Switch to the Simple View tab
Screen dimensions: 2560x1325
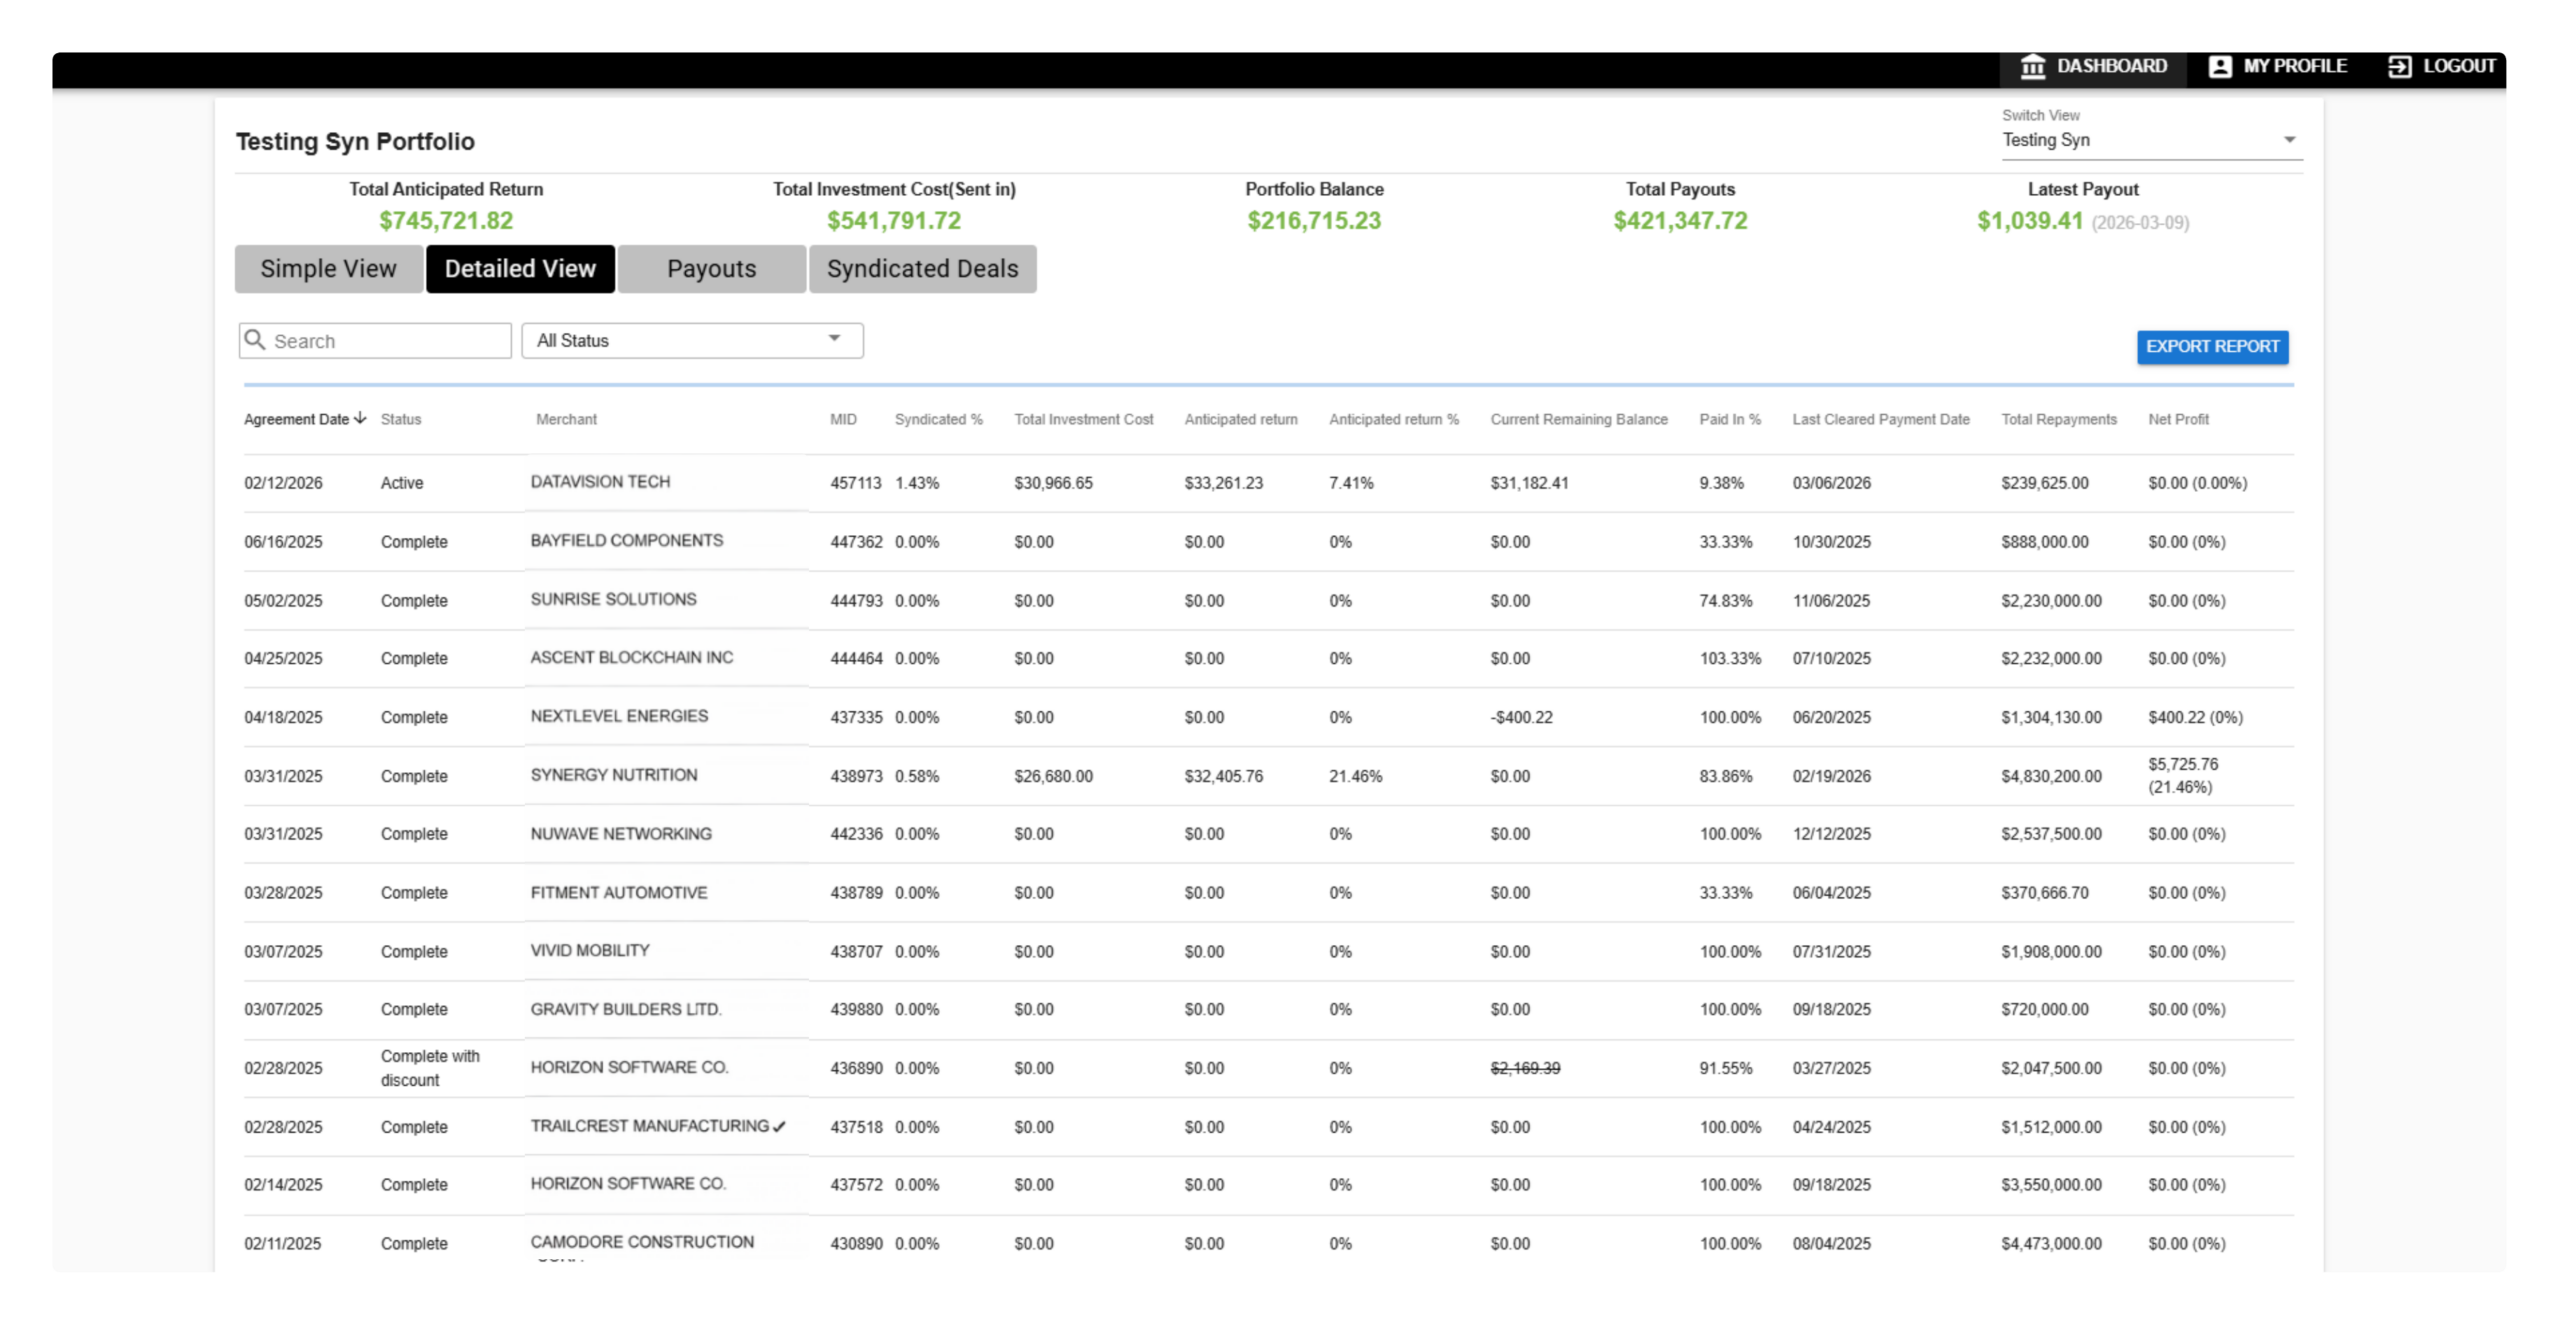[x=328, y=269]
